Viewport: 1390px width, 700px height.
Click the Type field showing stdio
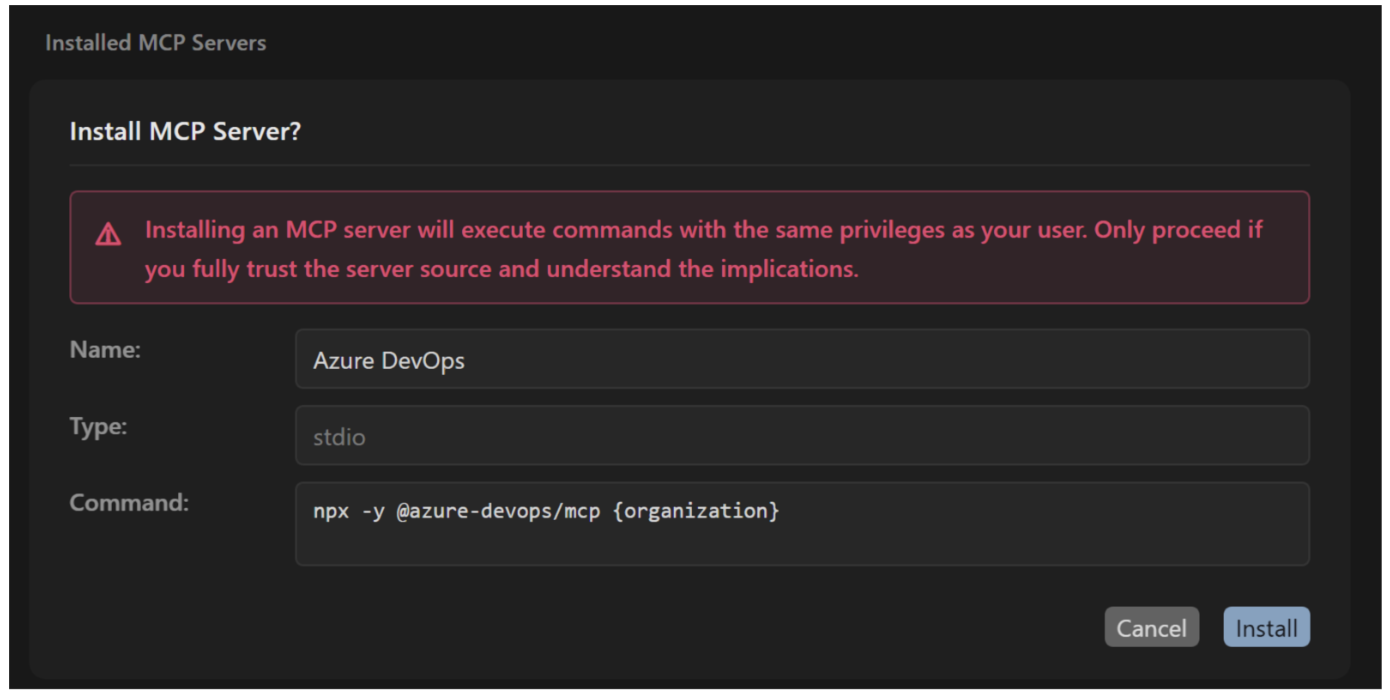(x=801, y=437)
